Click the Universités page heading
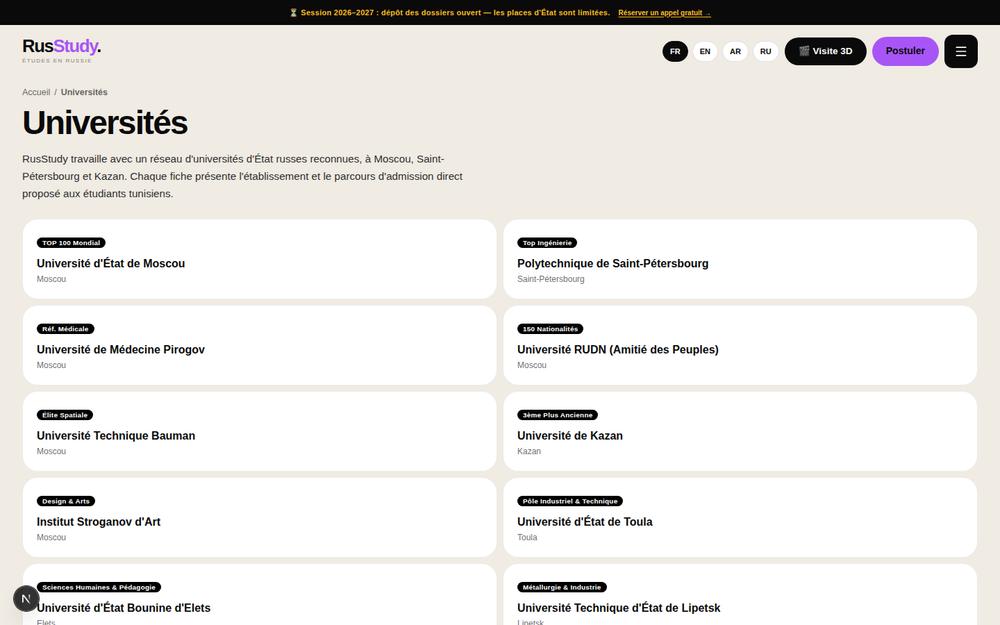 click(x=105, y=123)
